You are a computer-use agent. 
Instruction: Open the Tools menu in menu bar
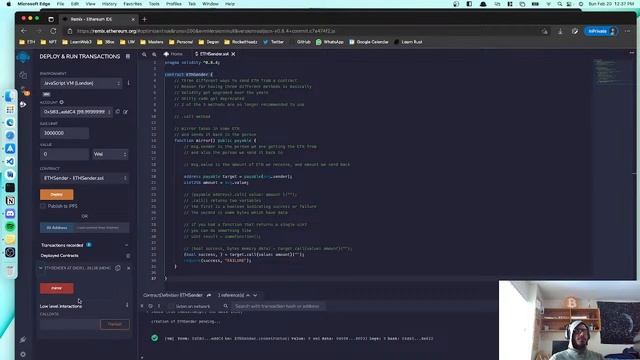click(154, 4)
